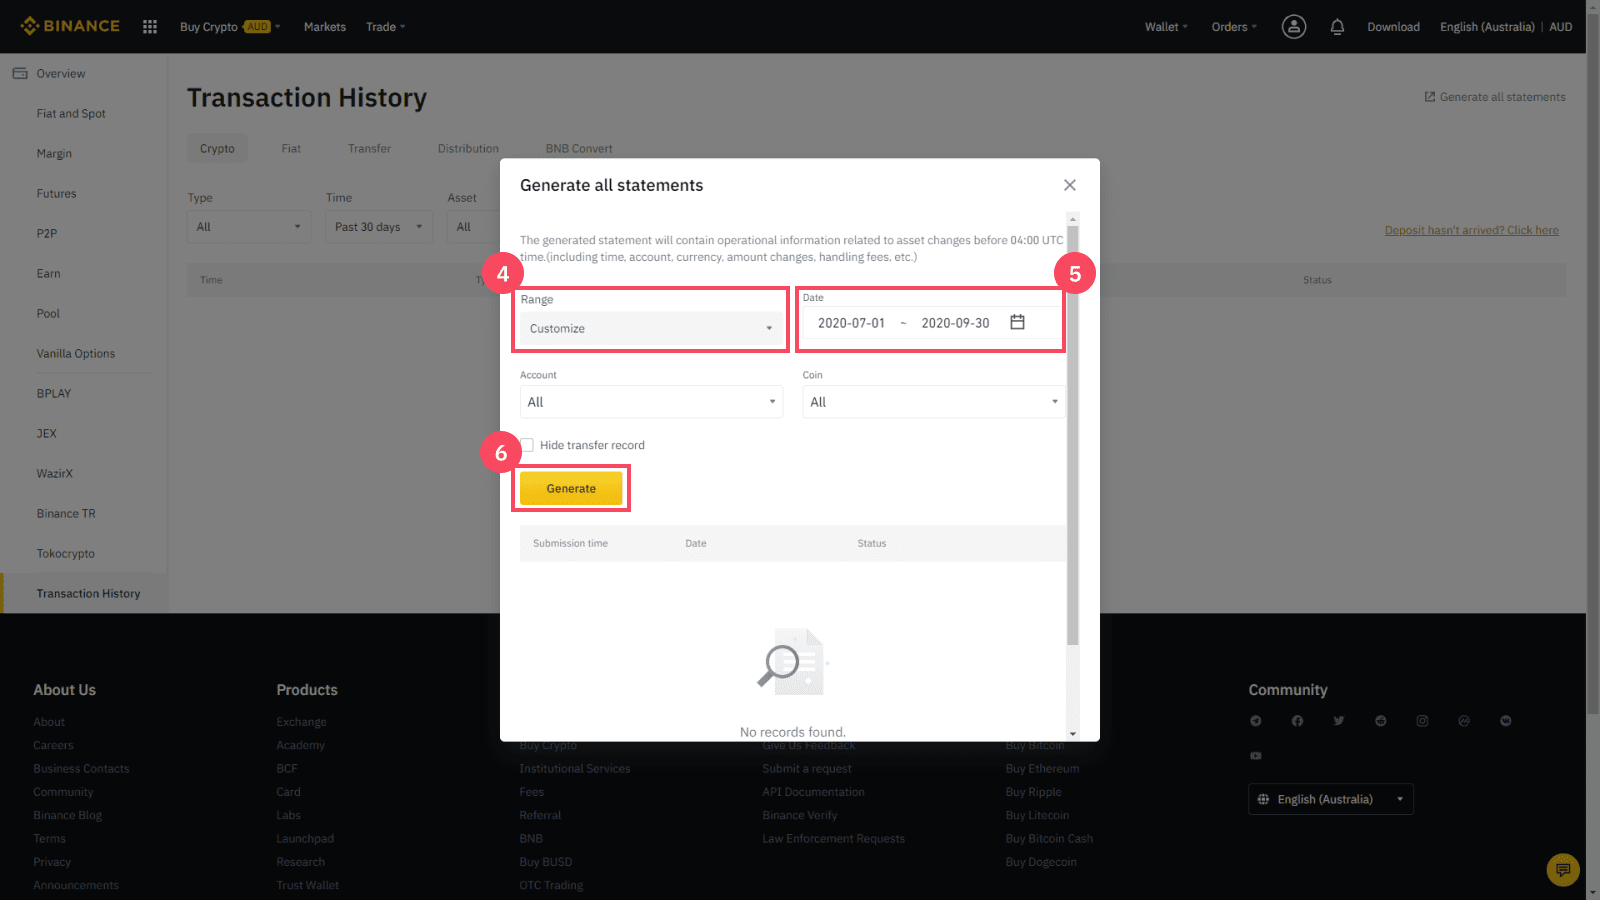The height and width of the screenshot is (900, 1600).
Task: Open the user account profile icon
Action: point(1294,27)
